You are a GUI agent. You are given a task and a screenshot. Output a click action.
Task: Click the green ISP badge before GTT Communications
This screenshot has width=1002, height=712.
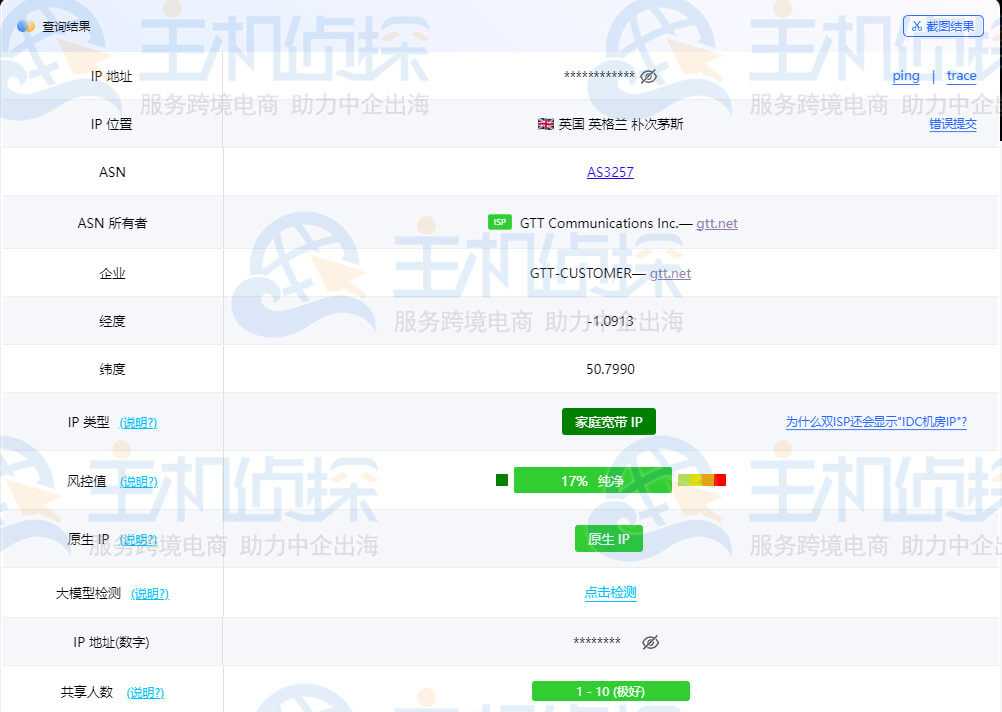click(500, 223)
